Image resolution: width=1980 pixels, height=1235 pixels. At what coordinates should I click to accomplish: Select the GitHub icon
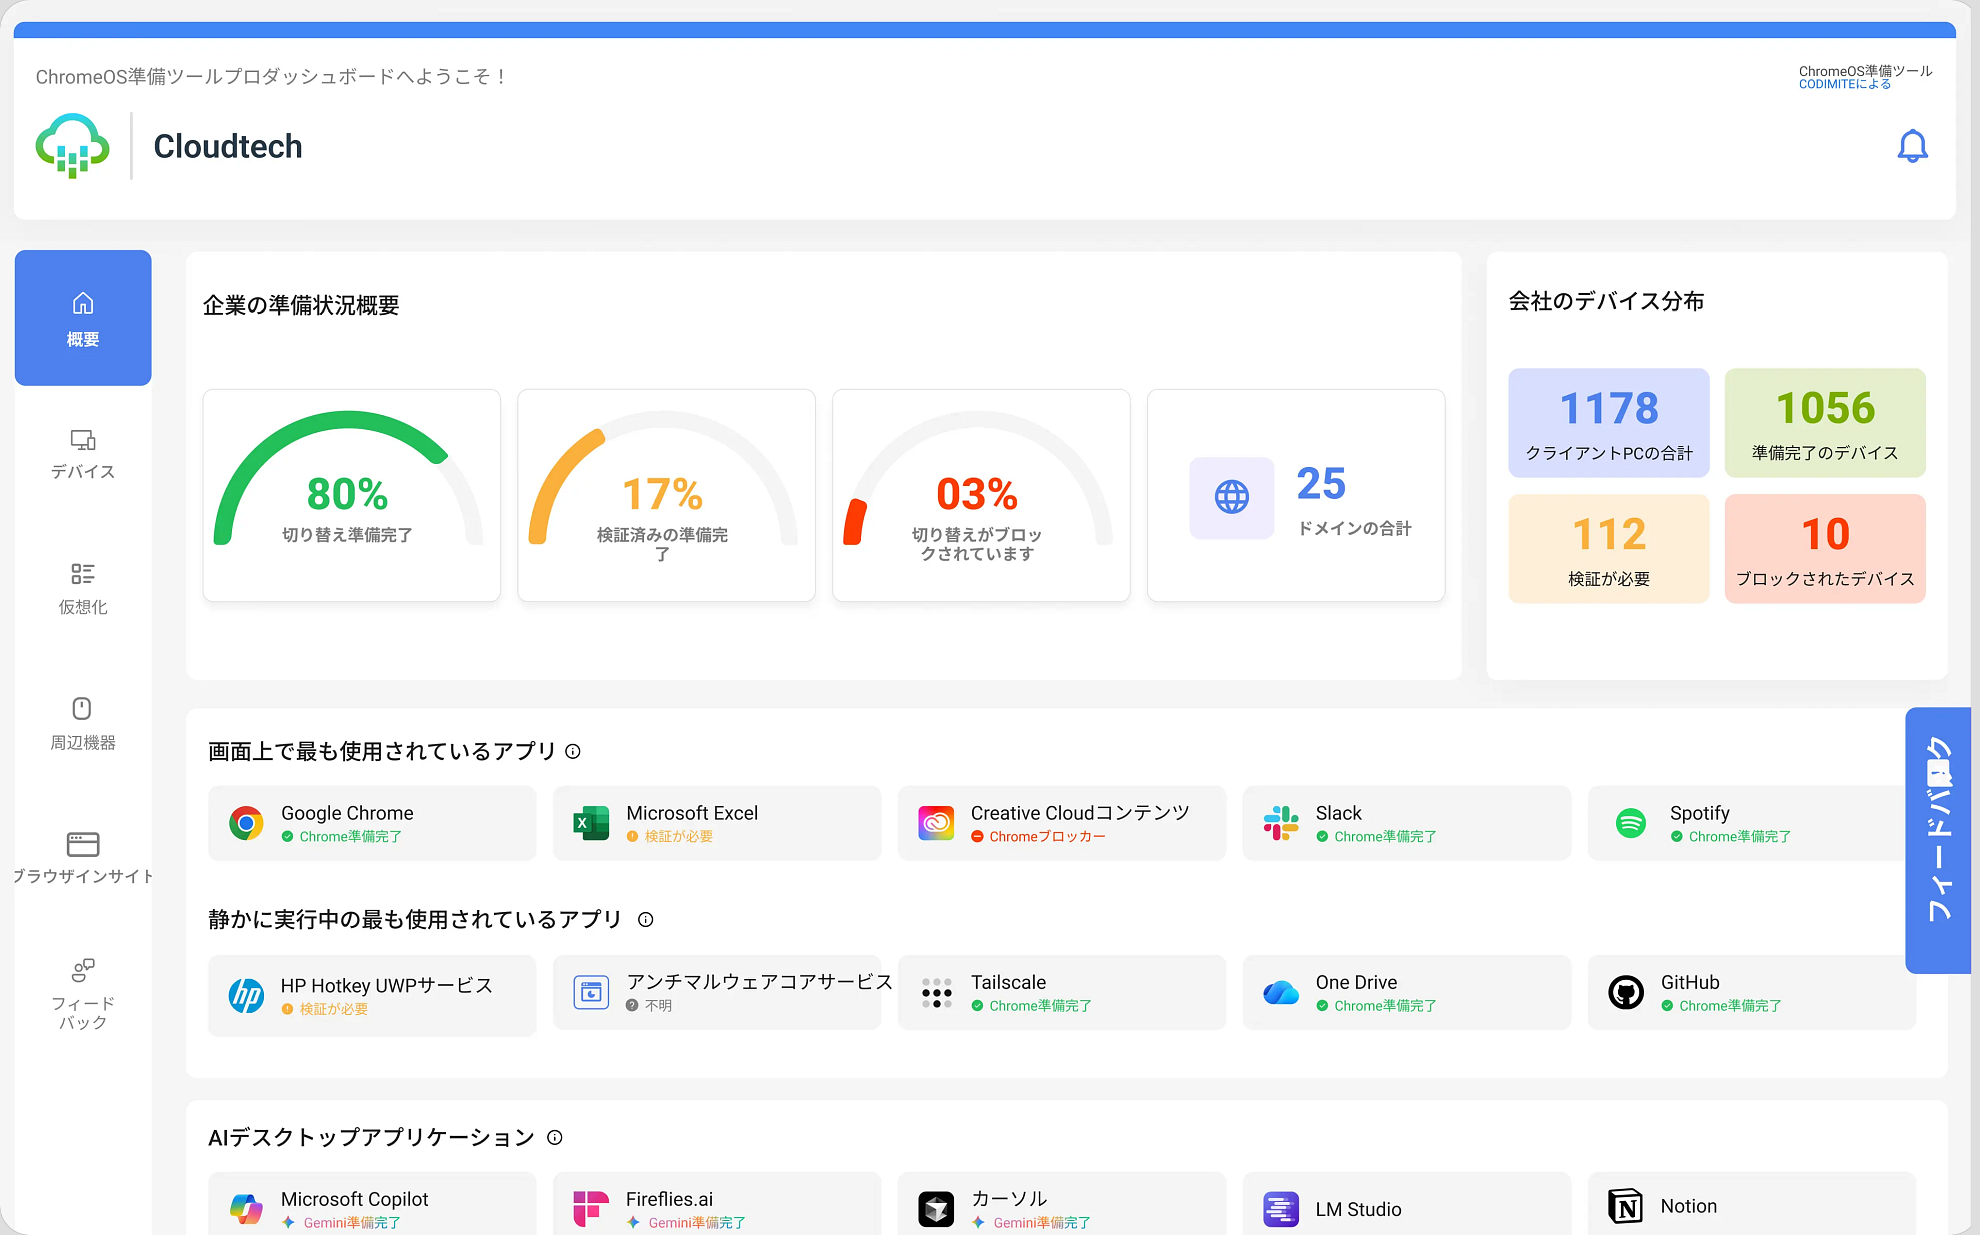point(1626,993)
